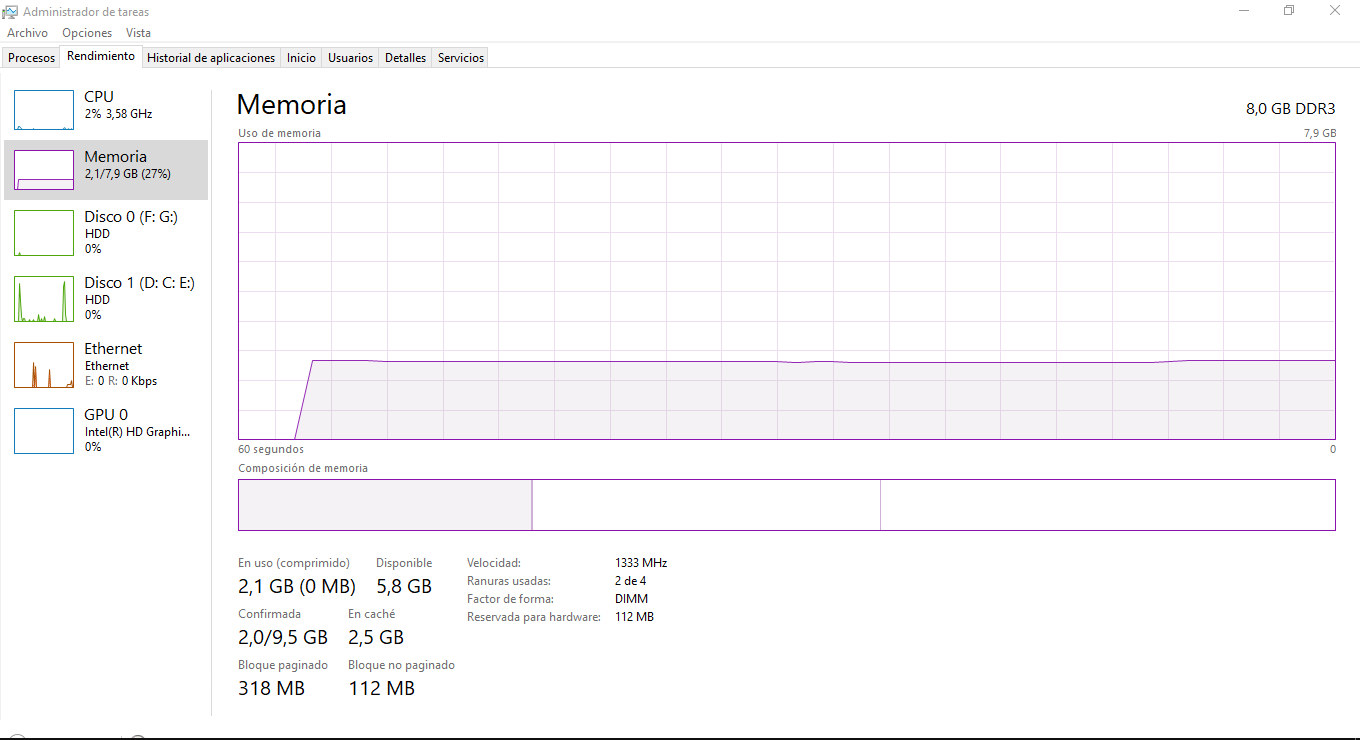Switch to the Procesos tab
The width and height of the screenshot is (1360, 740).
(x=31, y=58)
